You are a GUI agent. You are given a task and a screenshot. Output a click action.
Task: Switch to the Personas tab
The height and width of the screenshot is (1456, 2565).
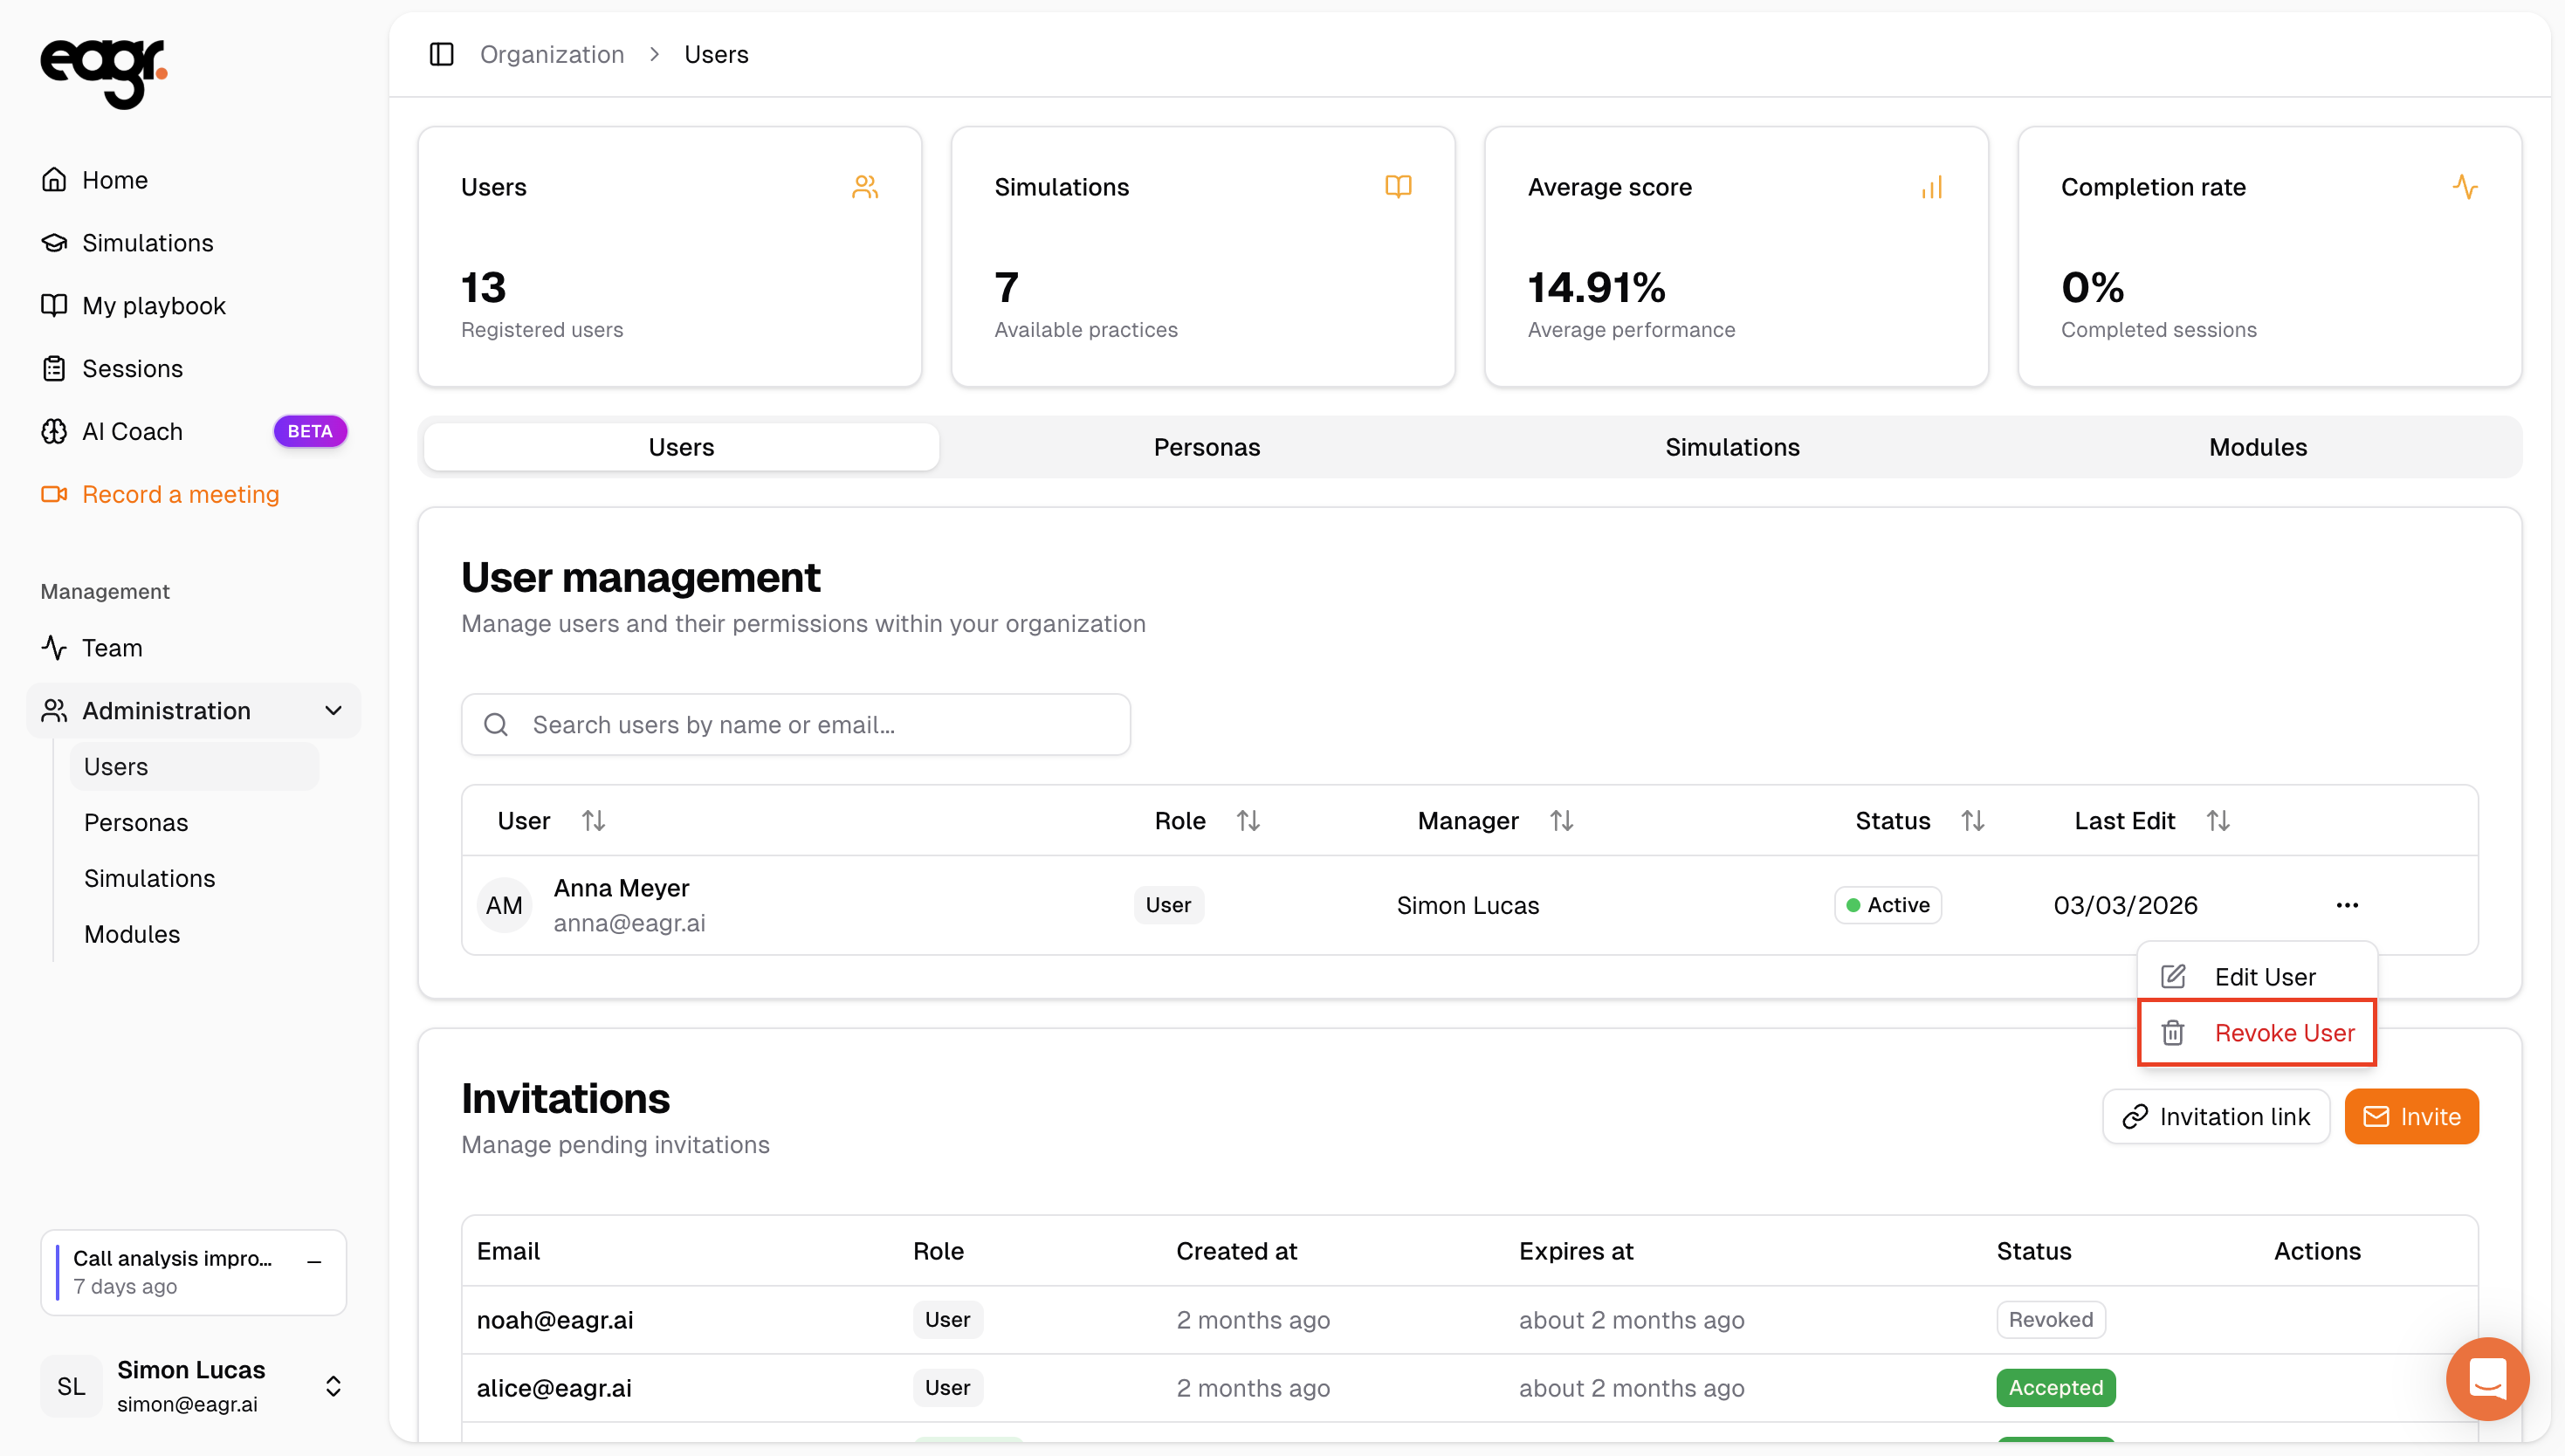pyautogui.click(x=1206, y=447)
